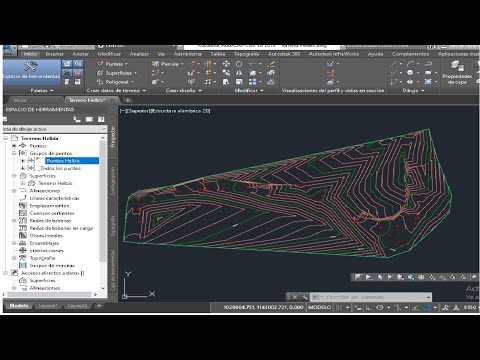Click the Grupos de muestras node icon
This screenshot has width=480, height=360.
[23, 265]
